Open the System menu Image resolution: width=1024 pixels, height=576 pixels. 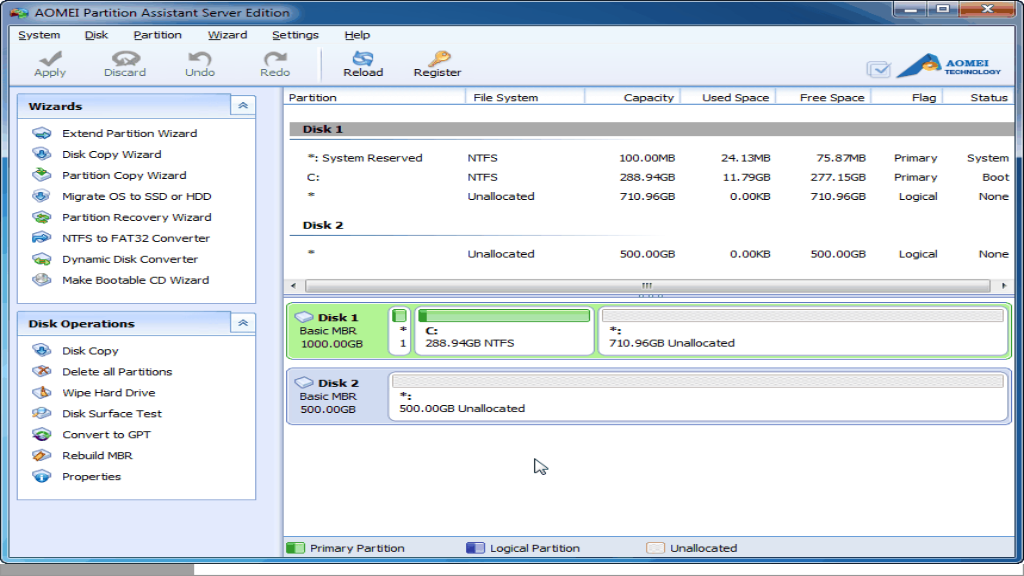39,35
